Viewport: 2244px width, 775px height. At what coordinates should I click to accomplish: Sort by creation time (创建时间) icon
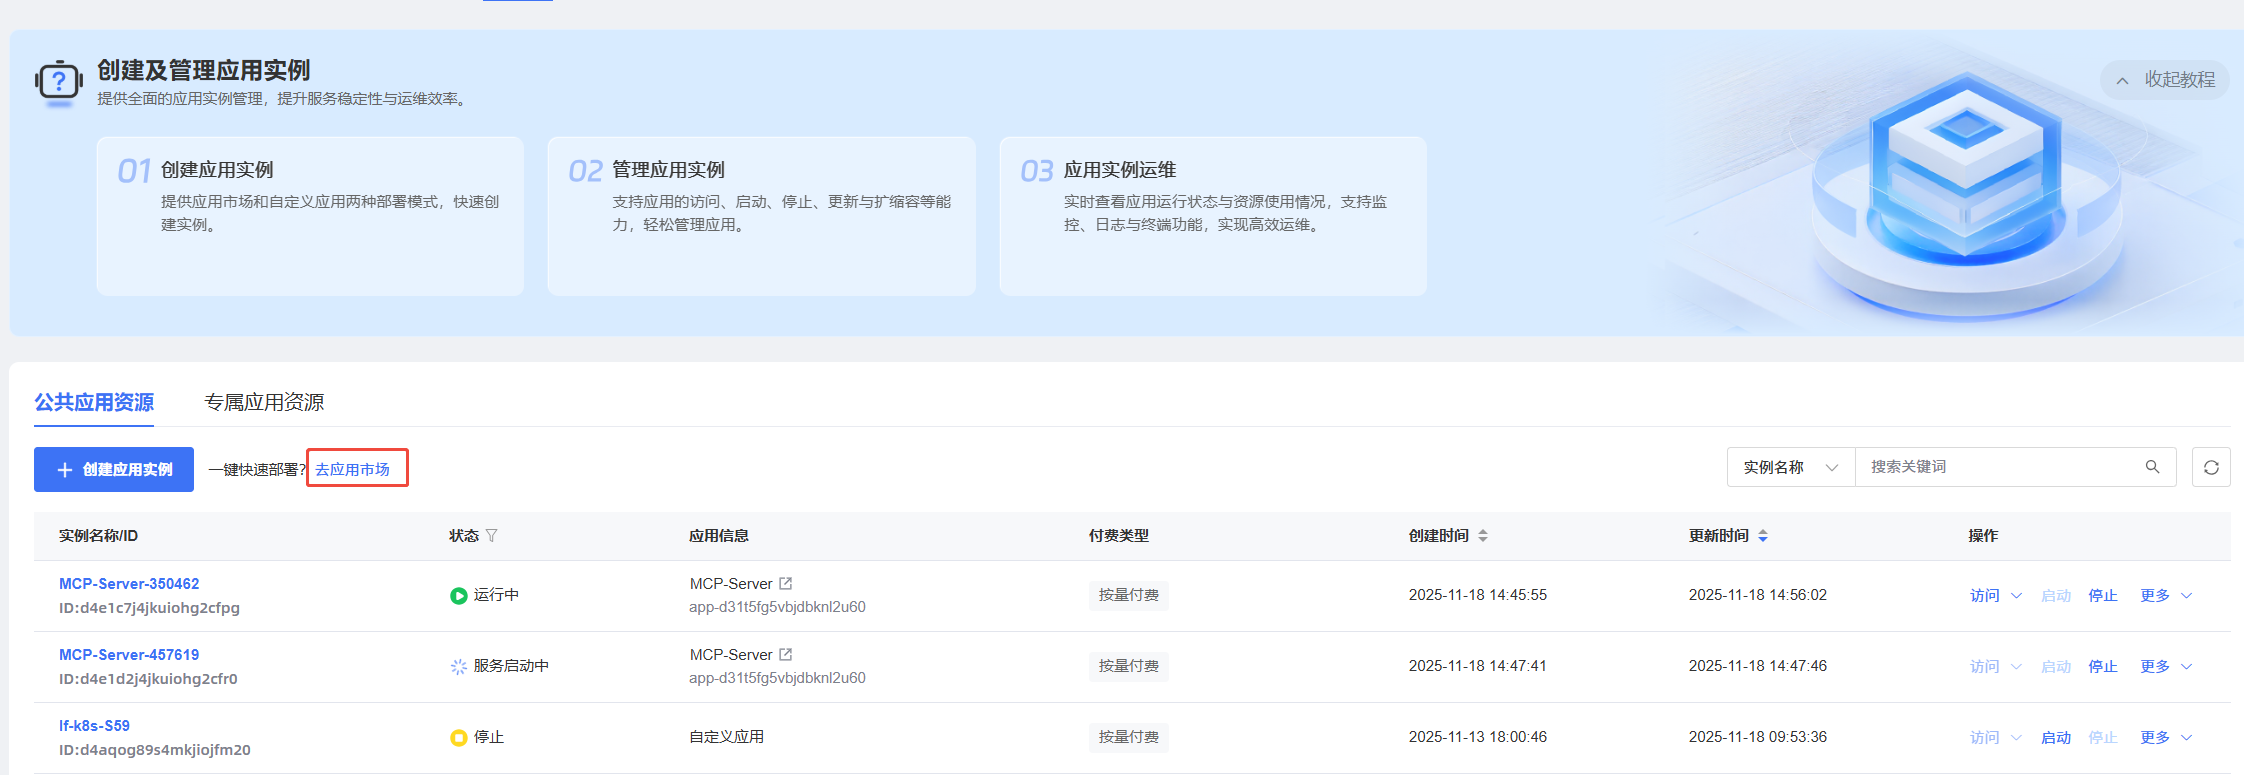[1483, 536]
